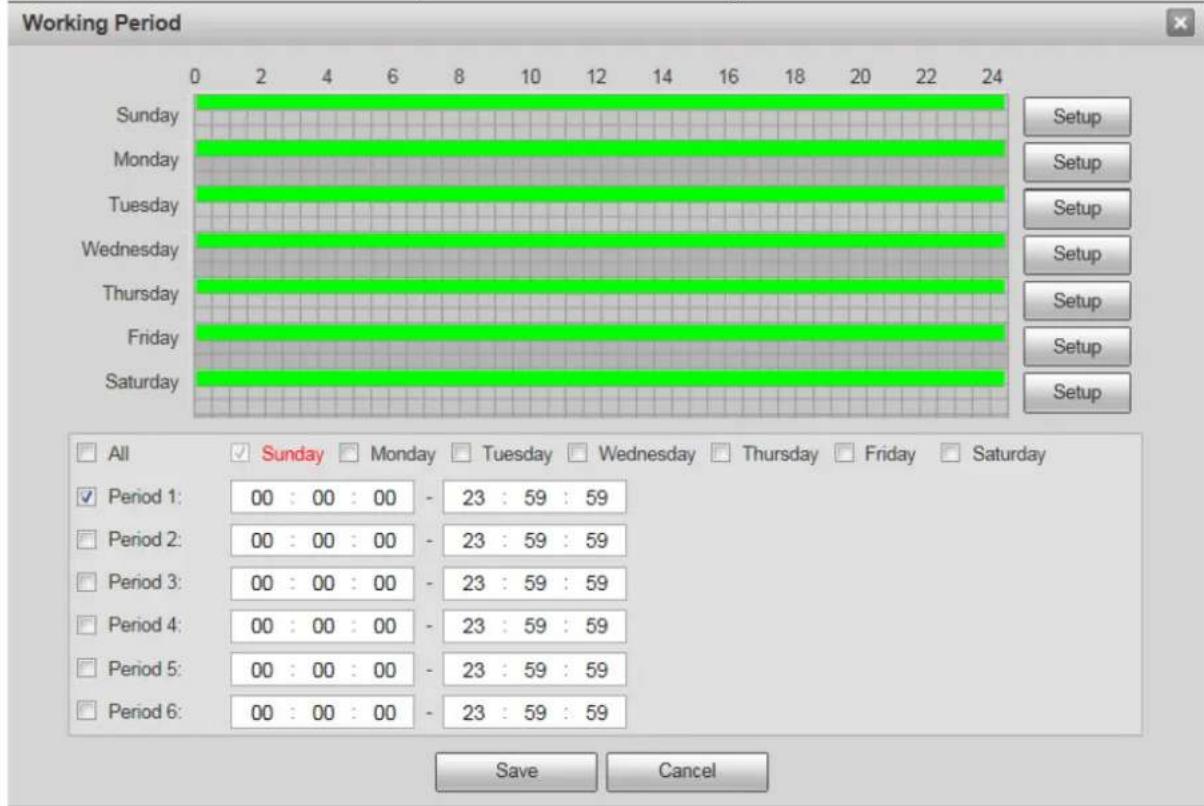The height and width of the screenshot is (806, 1204).
Task: Enable the Period 6 checkbox
Action: coord(85,712)
